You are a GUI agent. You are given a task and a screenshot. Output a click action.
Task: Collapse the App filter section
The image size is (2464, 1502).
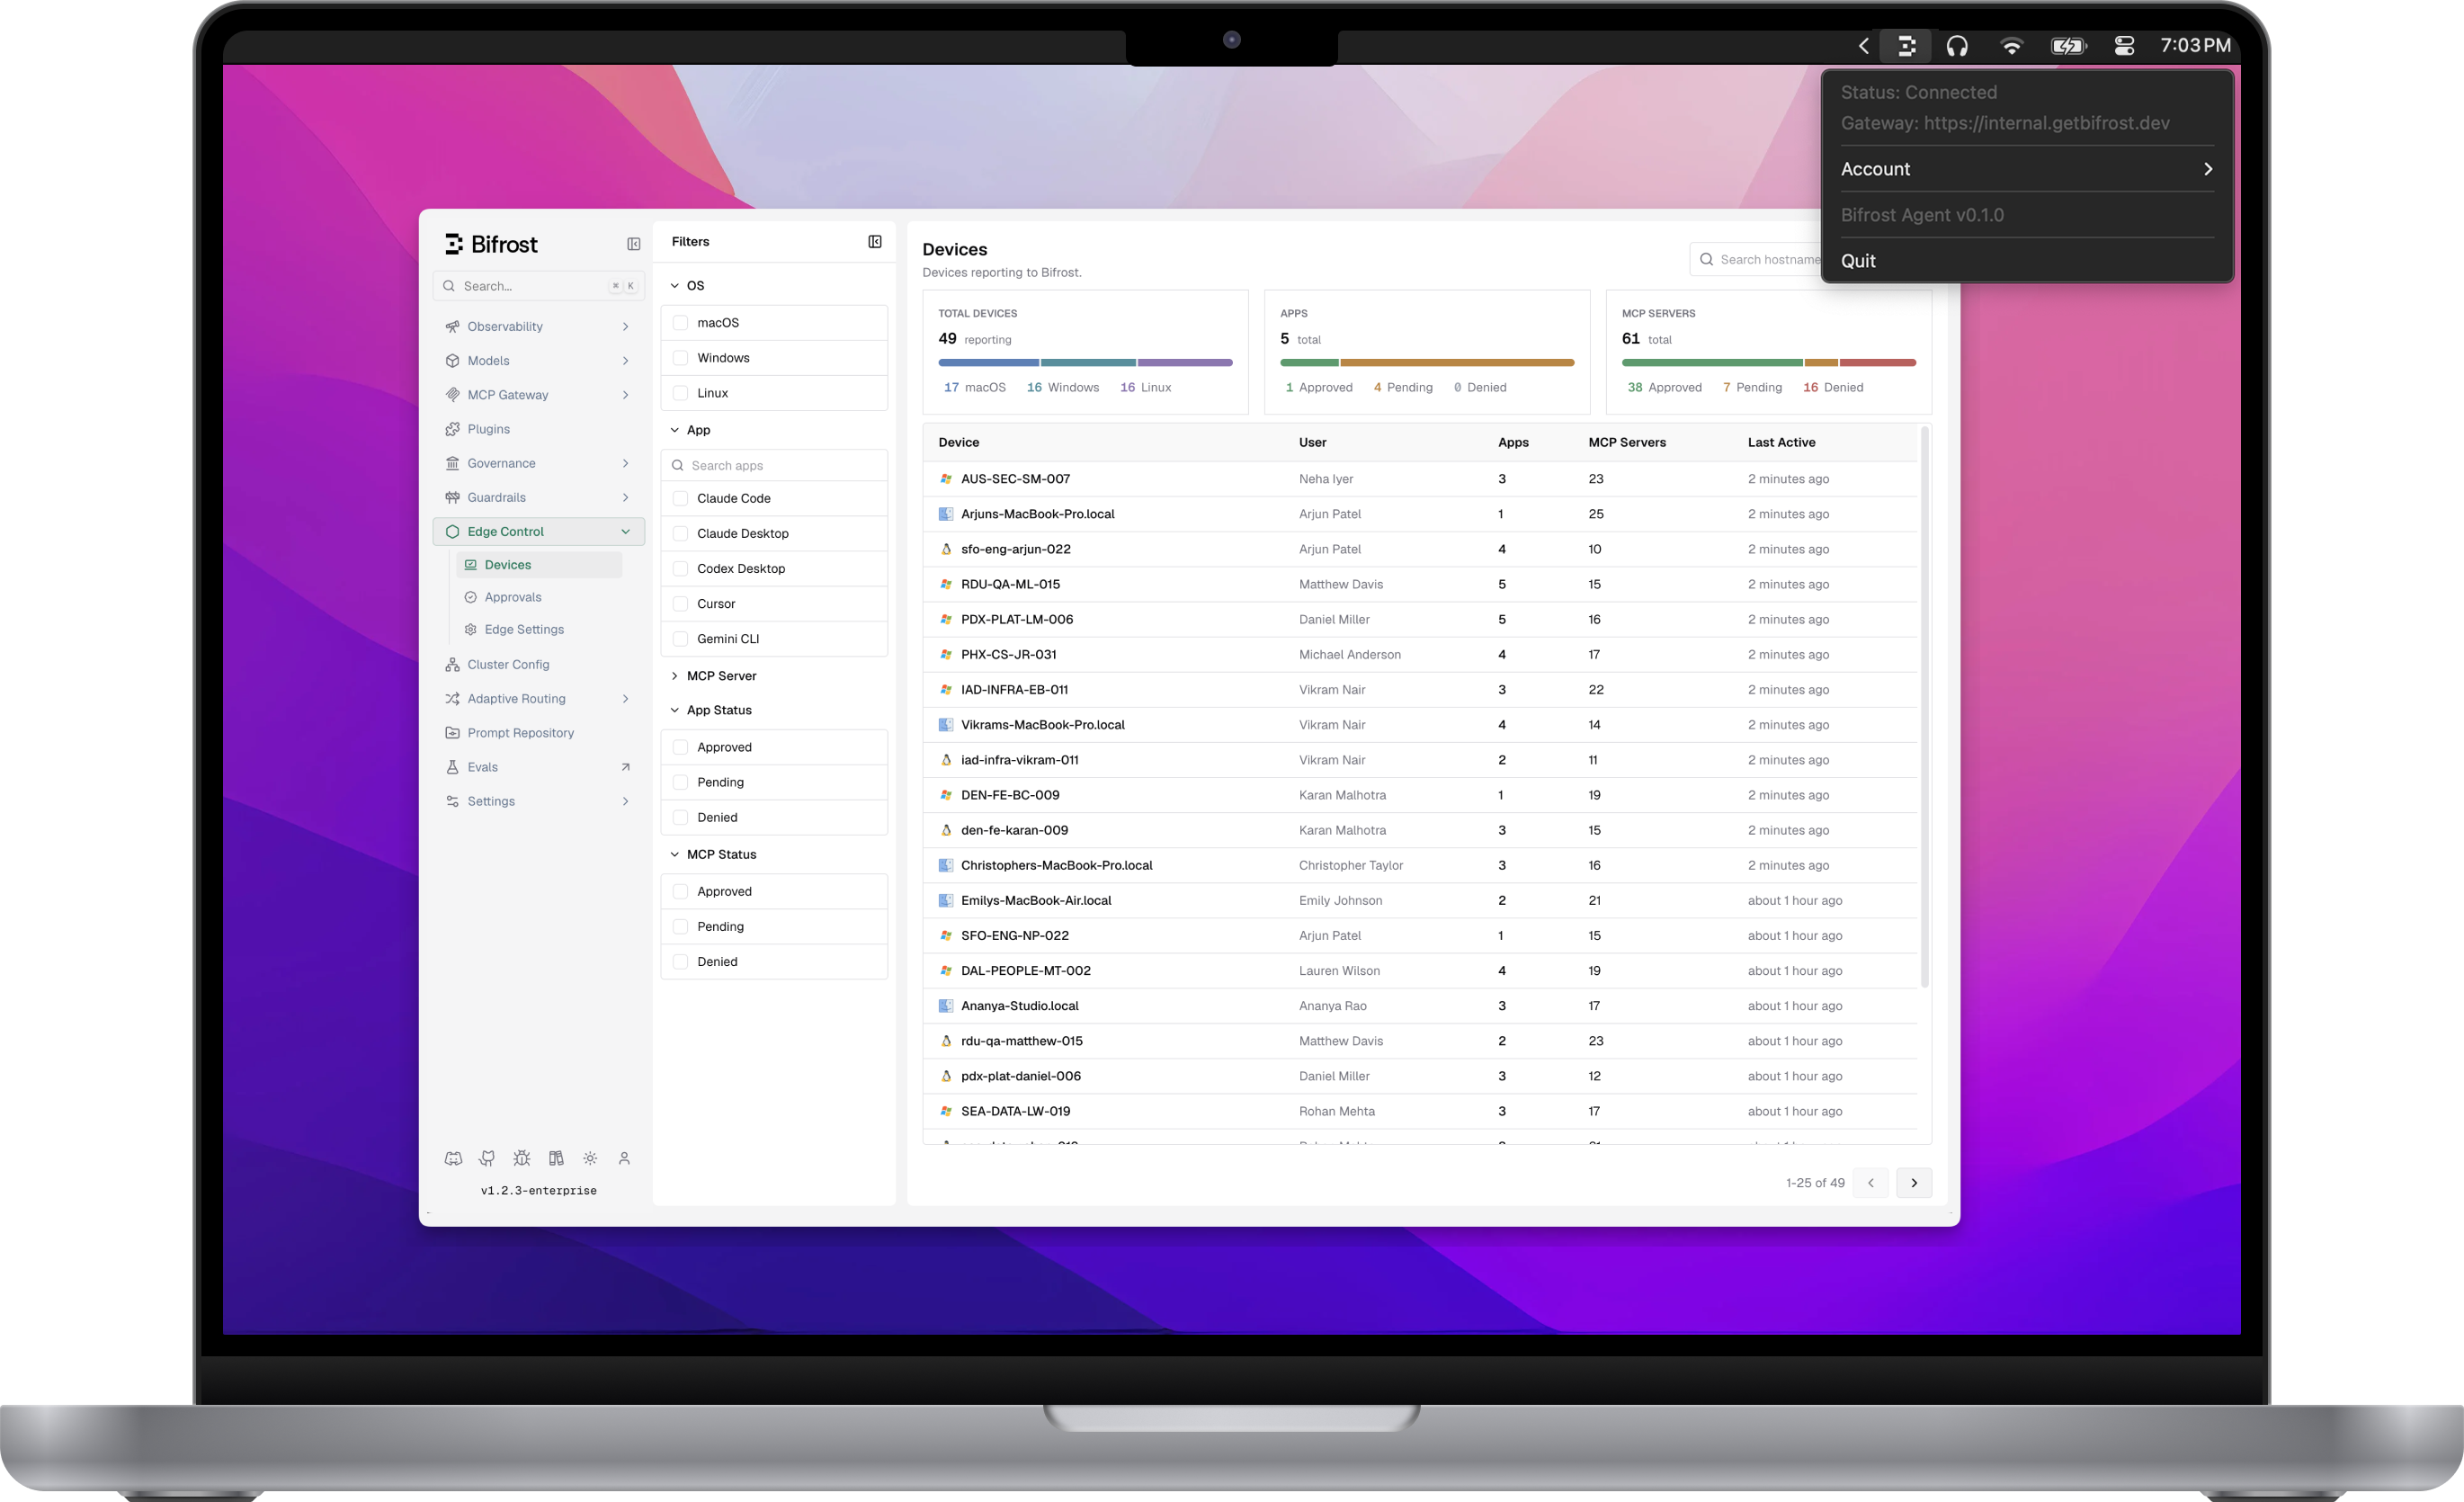click(674, 430)
